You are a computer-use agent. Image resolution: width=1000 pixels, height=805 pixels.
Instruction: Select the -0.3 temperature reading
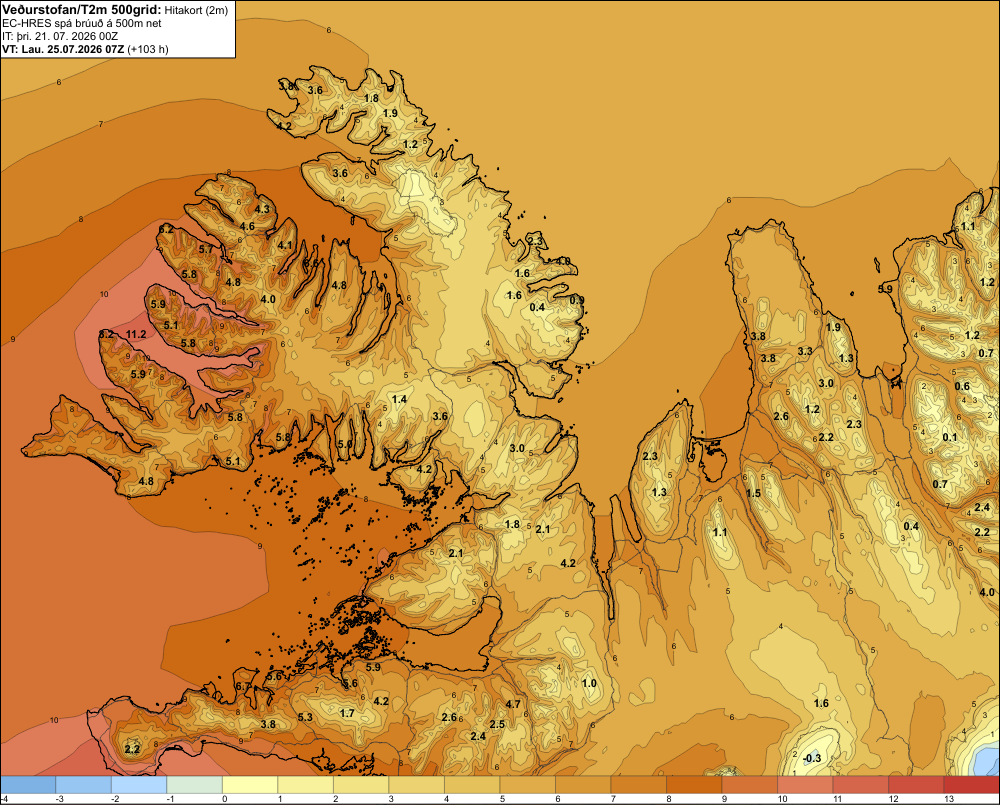pos(812,758)
